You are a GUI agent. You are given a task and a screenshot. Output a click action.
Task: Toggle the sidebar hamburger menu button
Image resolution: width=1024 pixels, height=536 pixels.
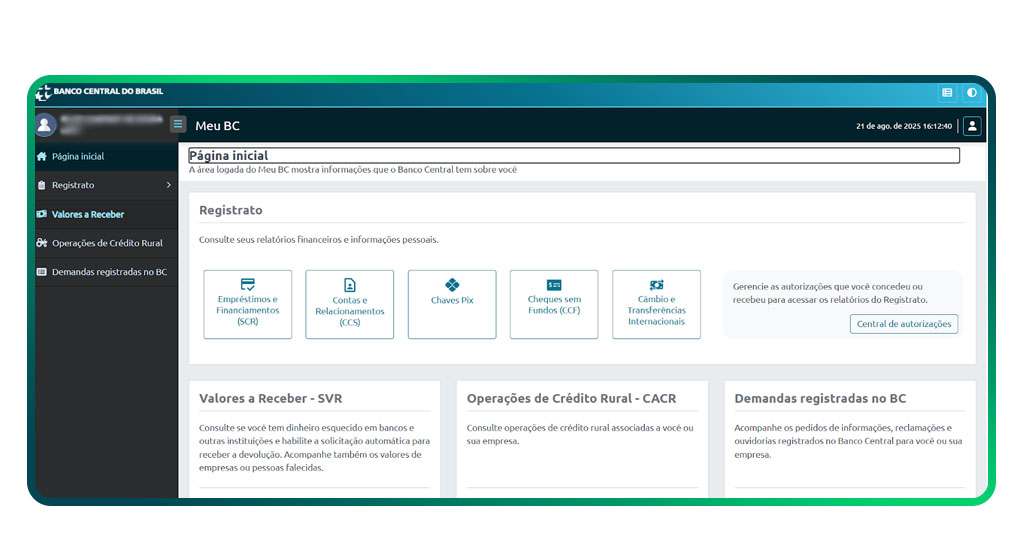tap(178, 125)
